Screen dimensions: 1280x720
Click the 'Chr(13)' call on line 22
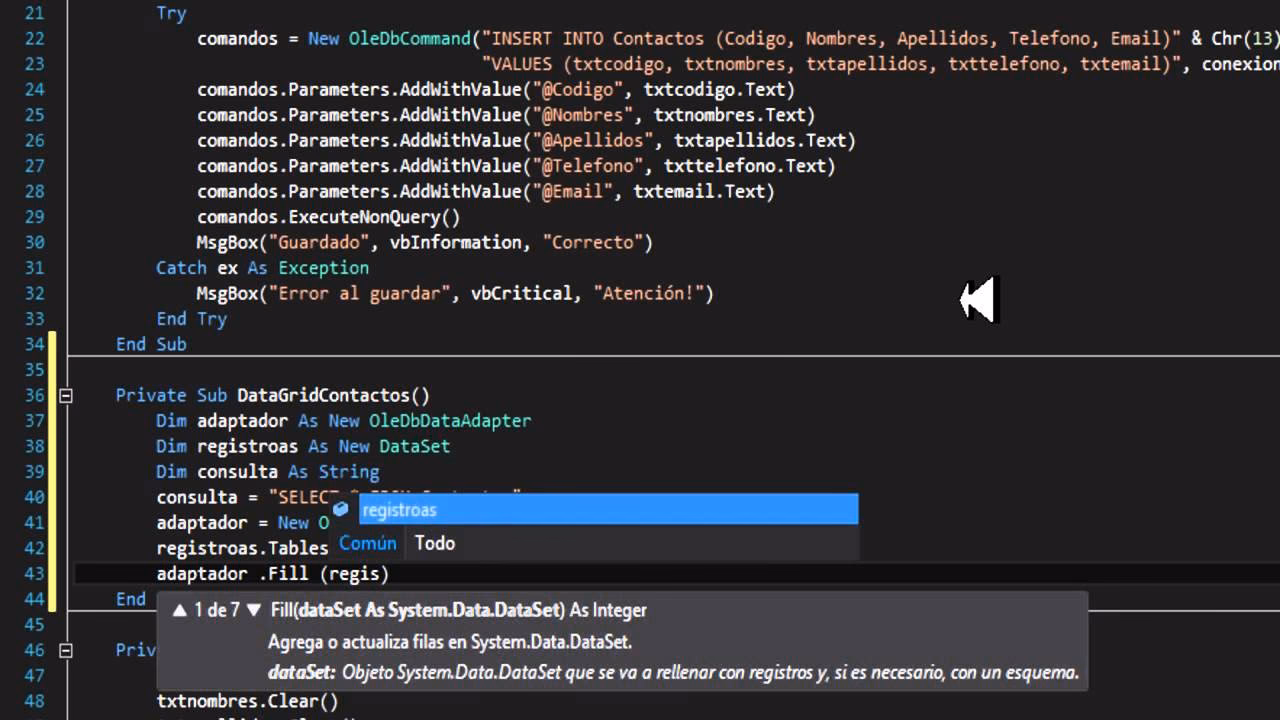click(x=1246, y=38)
